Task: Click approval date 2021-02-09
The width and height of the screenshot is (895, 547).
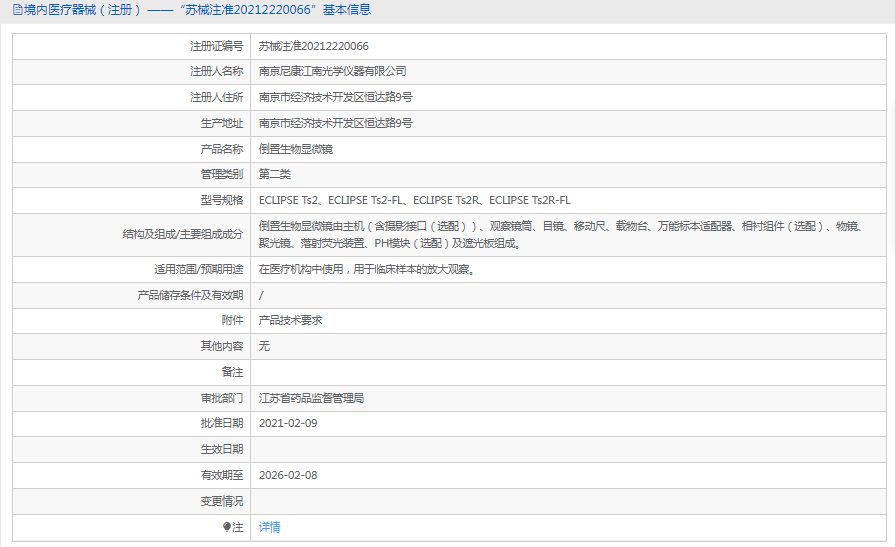Action: click(x=288, y=423)
